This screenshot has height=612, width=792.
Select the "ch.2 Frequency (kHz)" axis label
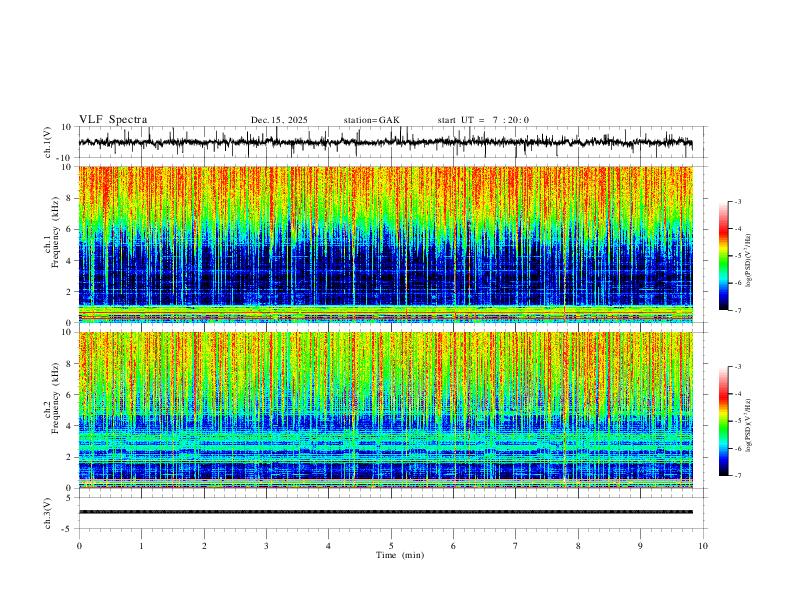[x=53, y=398]
